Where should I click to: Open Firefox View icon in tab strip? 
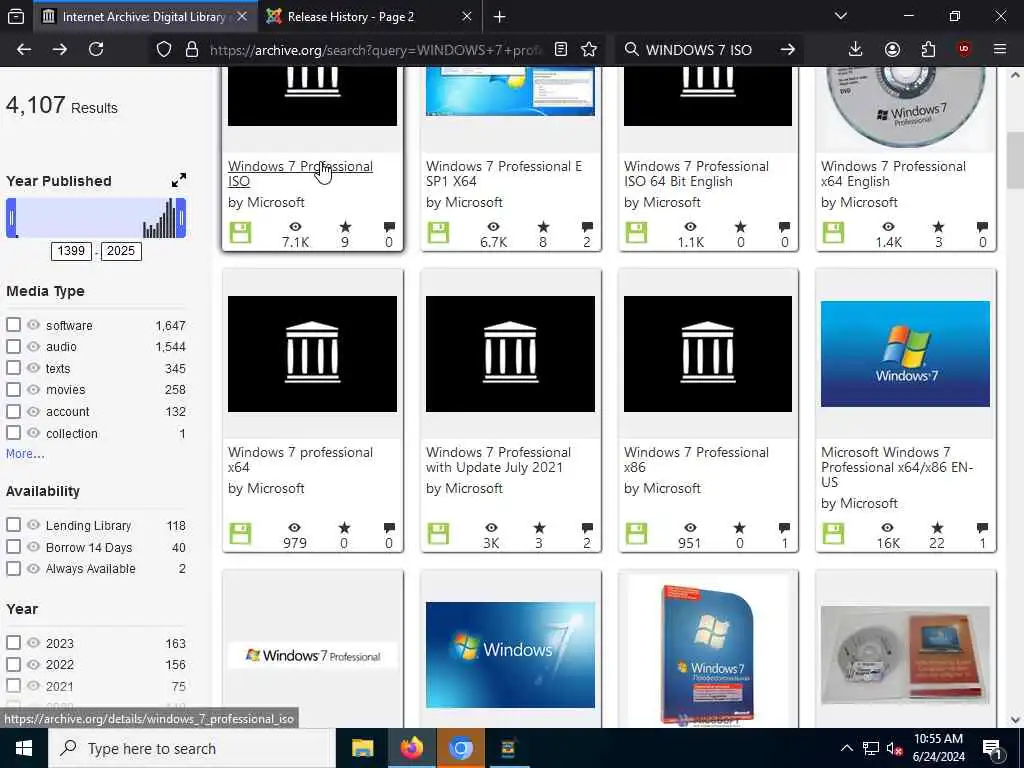click(x=16, y=16)
